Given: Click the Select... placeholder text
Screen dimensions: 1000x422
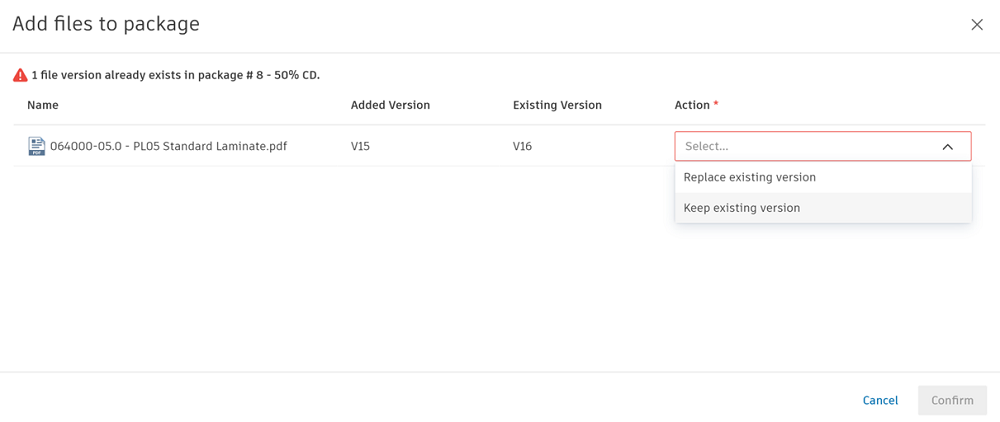Looking at the screenshot, I should pos(707,146).
